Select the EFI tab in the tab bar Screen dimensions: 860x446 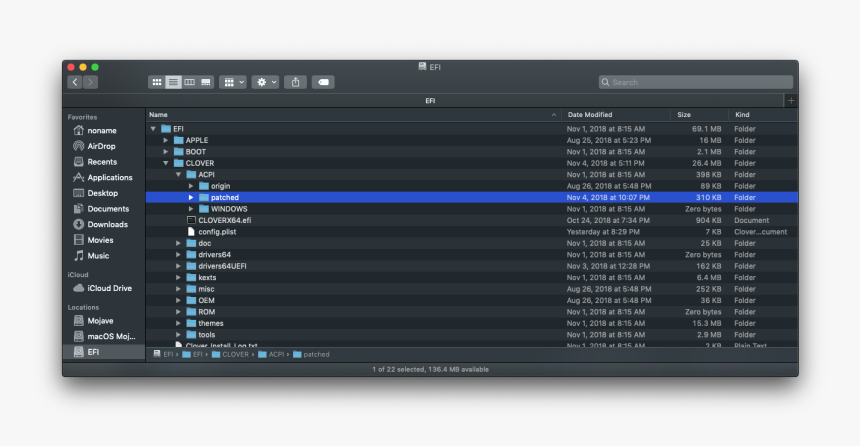tap(430, 101)
